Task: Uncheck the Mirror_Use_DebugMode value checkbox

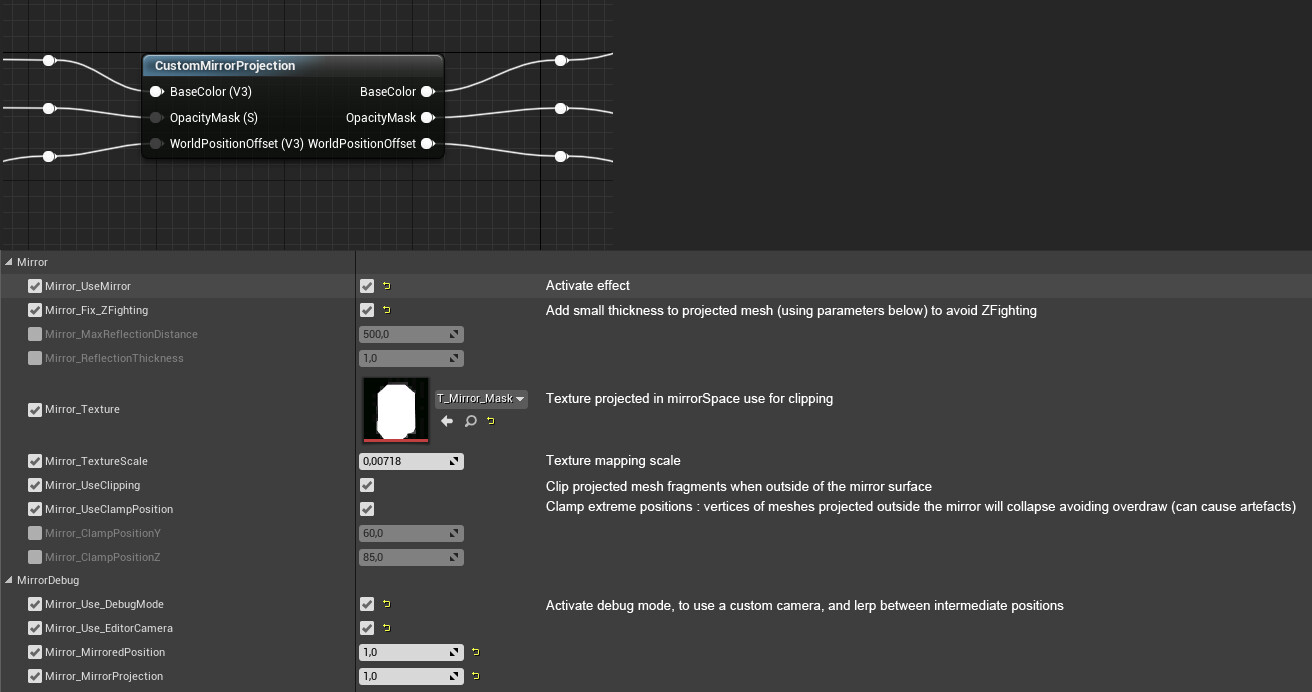Action: [367, 604]
